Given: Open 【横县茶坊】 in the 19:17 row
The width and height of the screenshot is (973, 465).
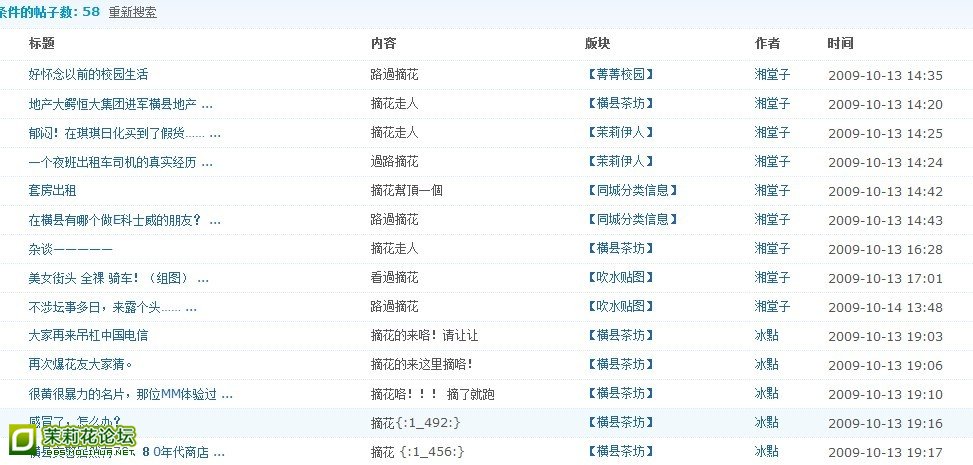Looking at the screenshot, I should (619, 451).
